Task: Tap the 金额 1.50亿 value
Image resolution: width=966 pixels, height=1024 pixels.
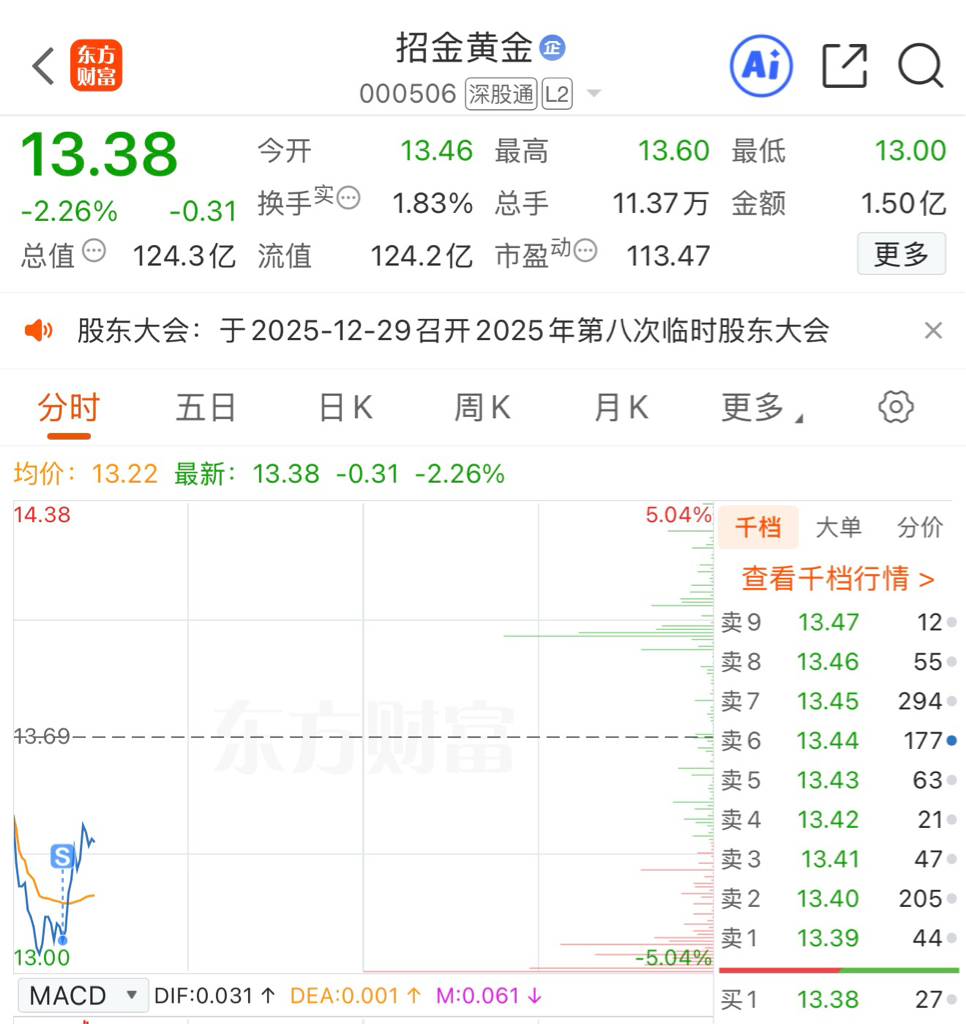Action: pos(903,204)
